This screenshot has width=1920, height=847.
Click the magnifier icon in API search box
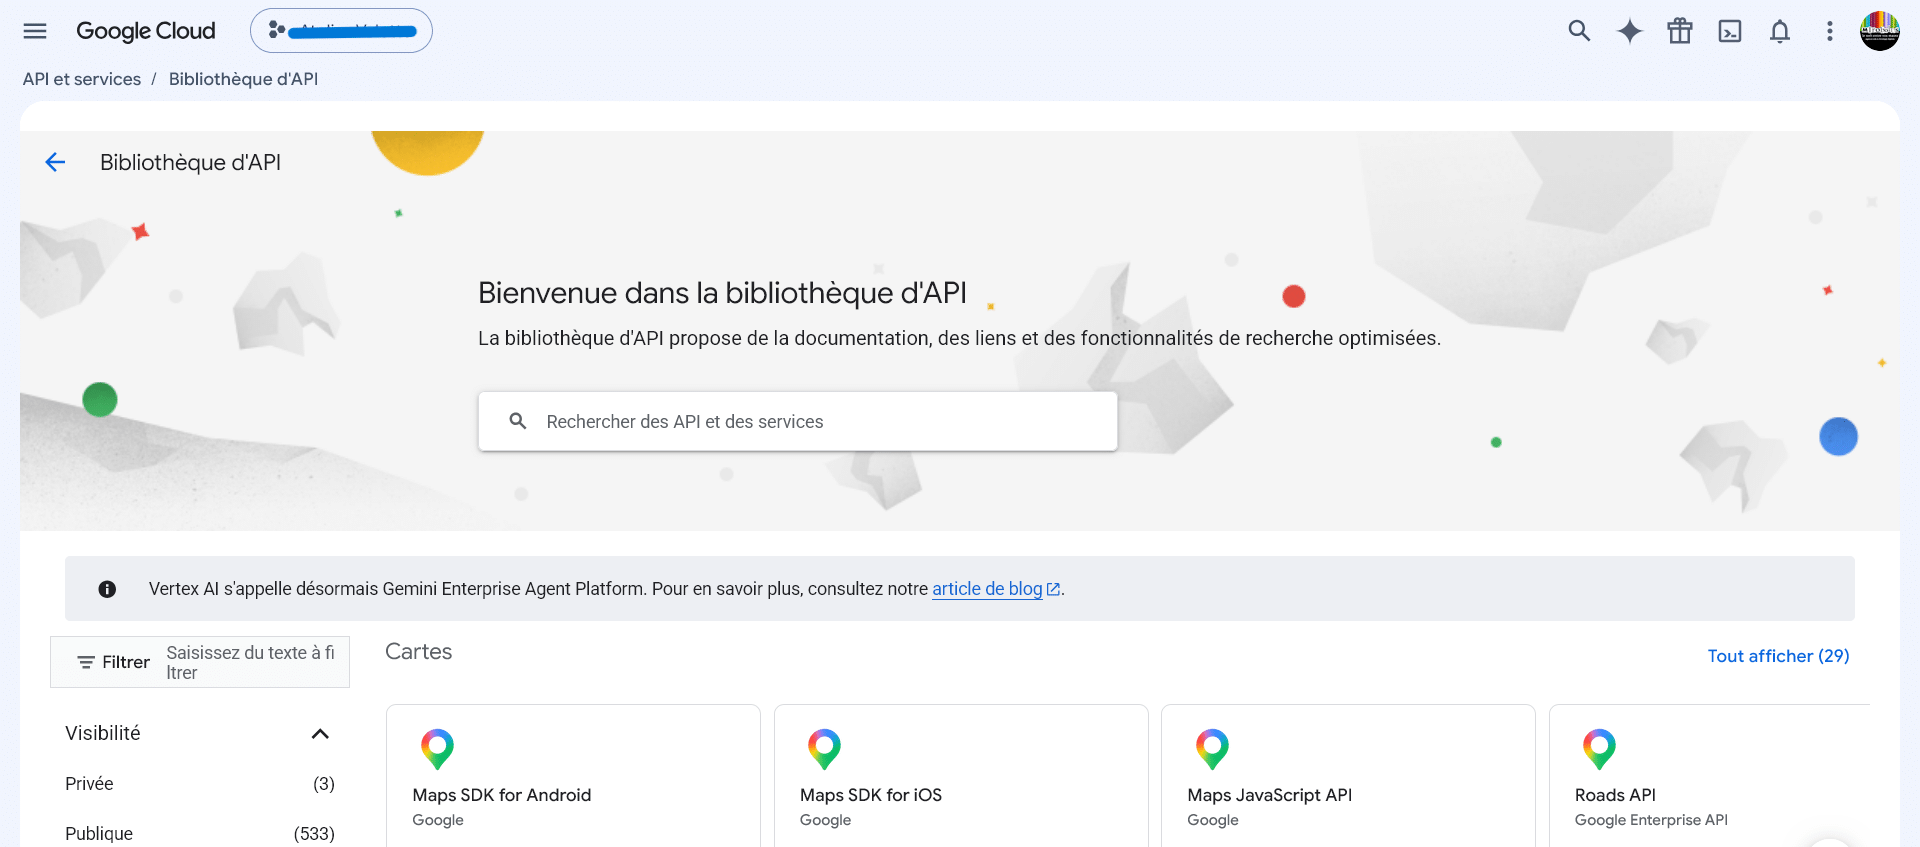tap(518, 421)
